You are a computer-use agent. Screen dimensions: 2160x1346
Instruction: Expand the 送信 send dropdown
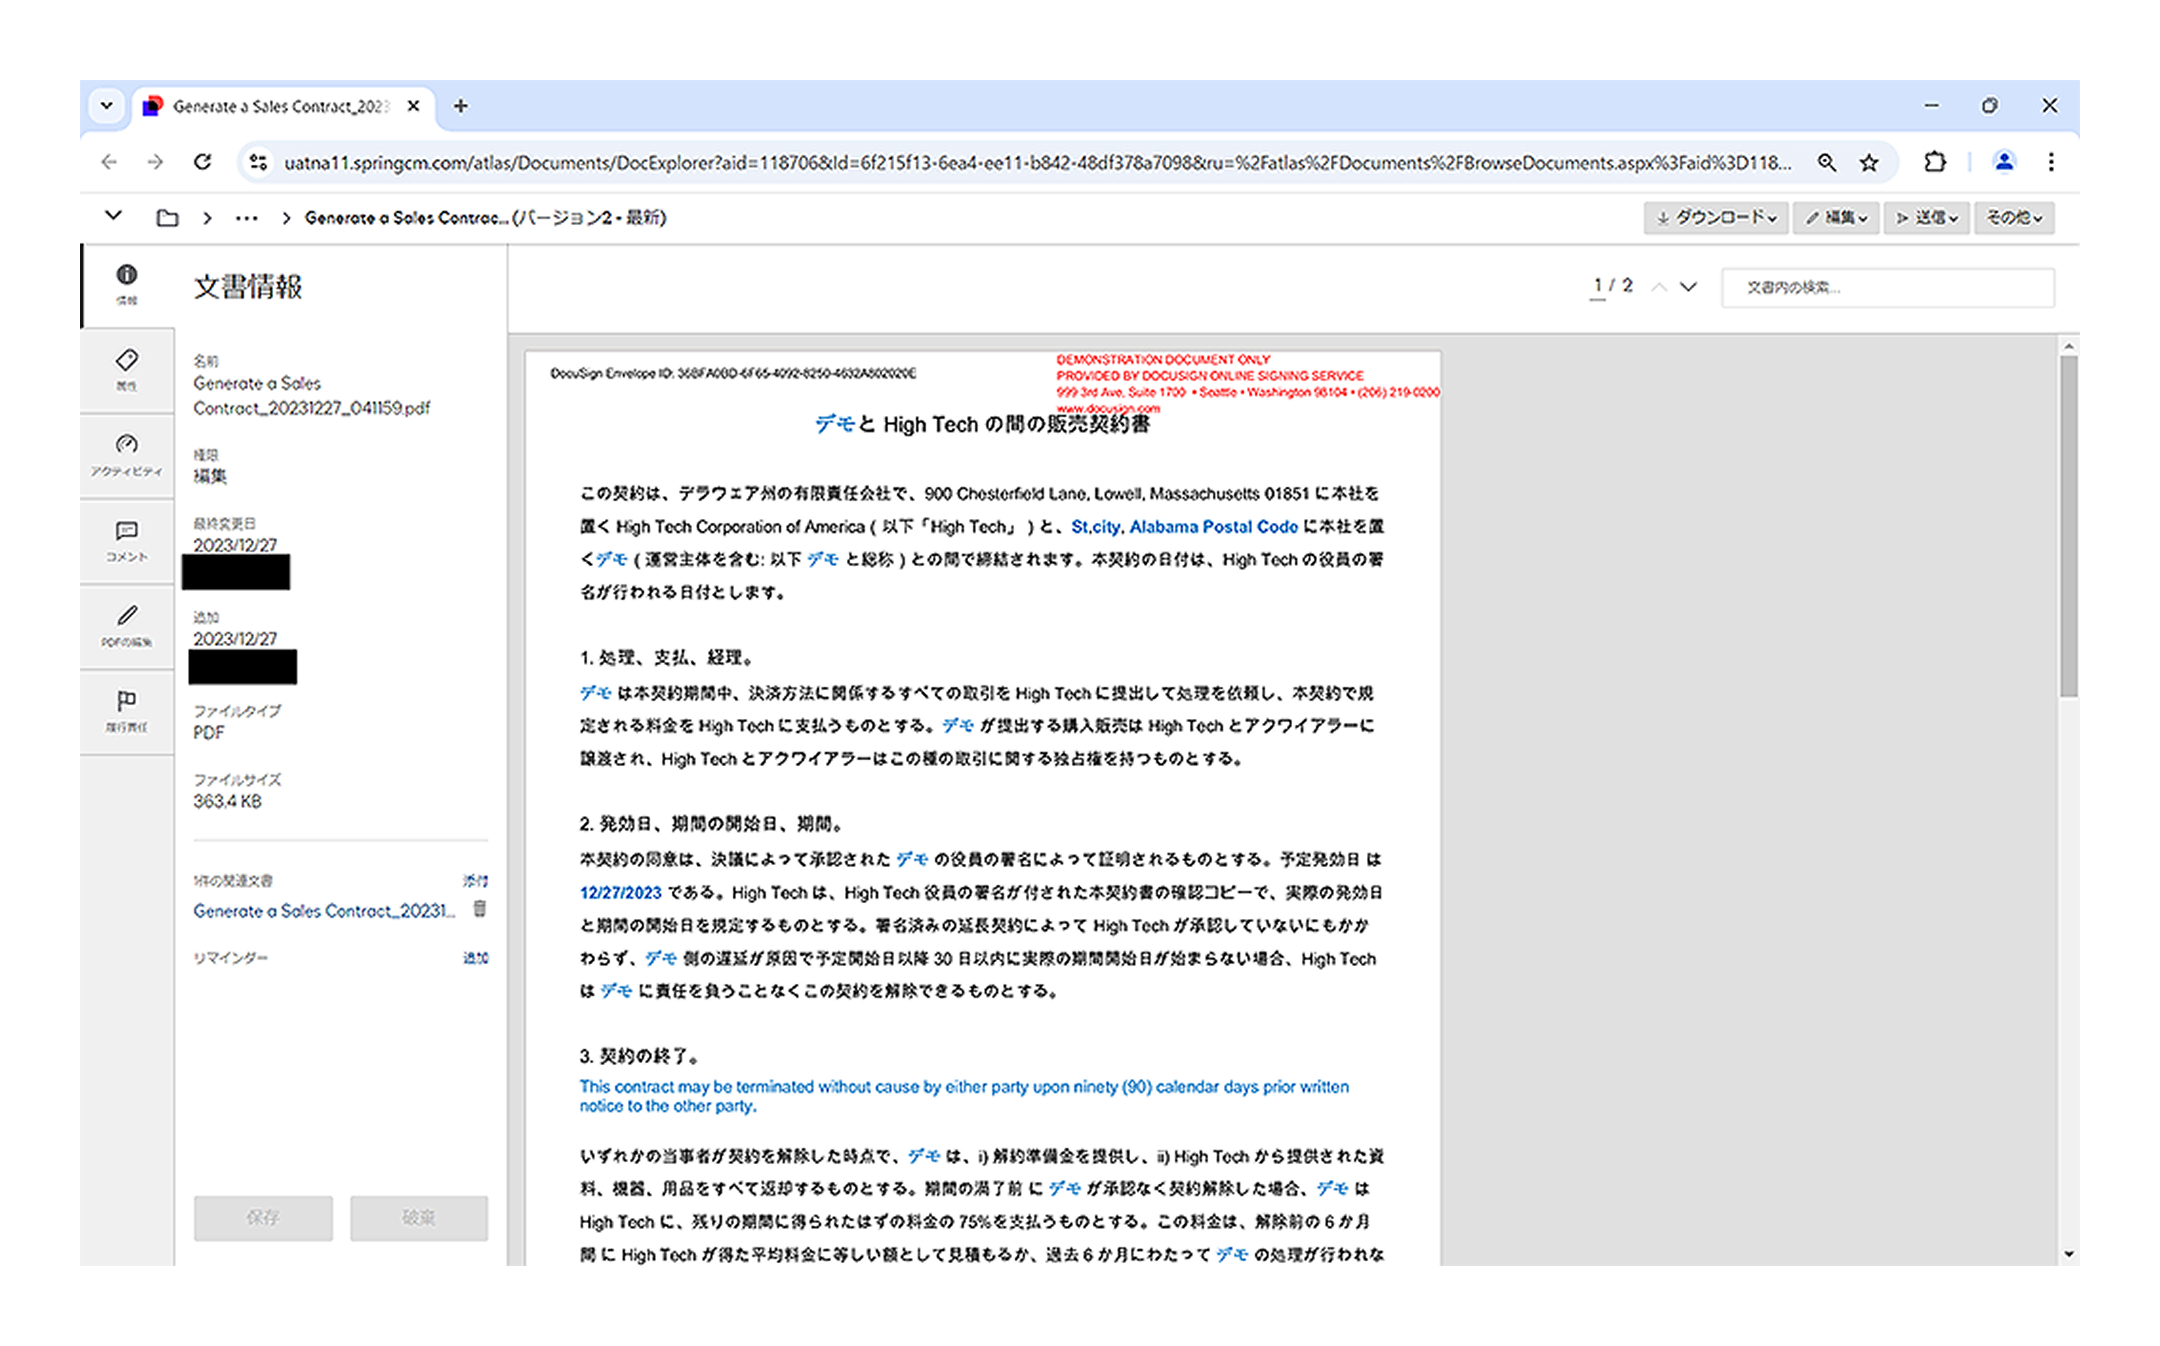coord(1926,218)
